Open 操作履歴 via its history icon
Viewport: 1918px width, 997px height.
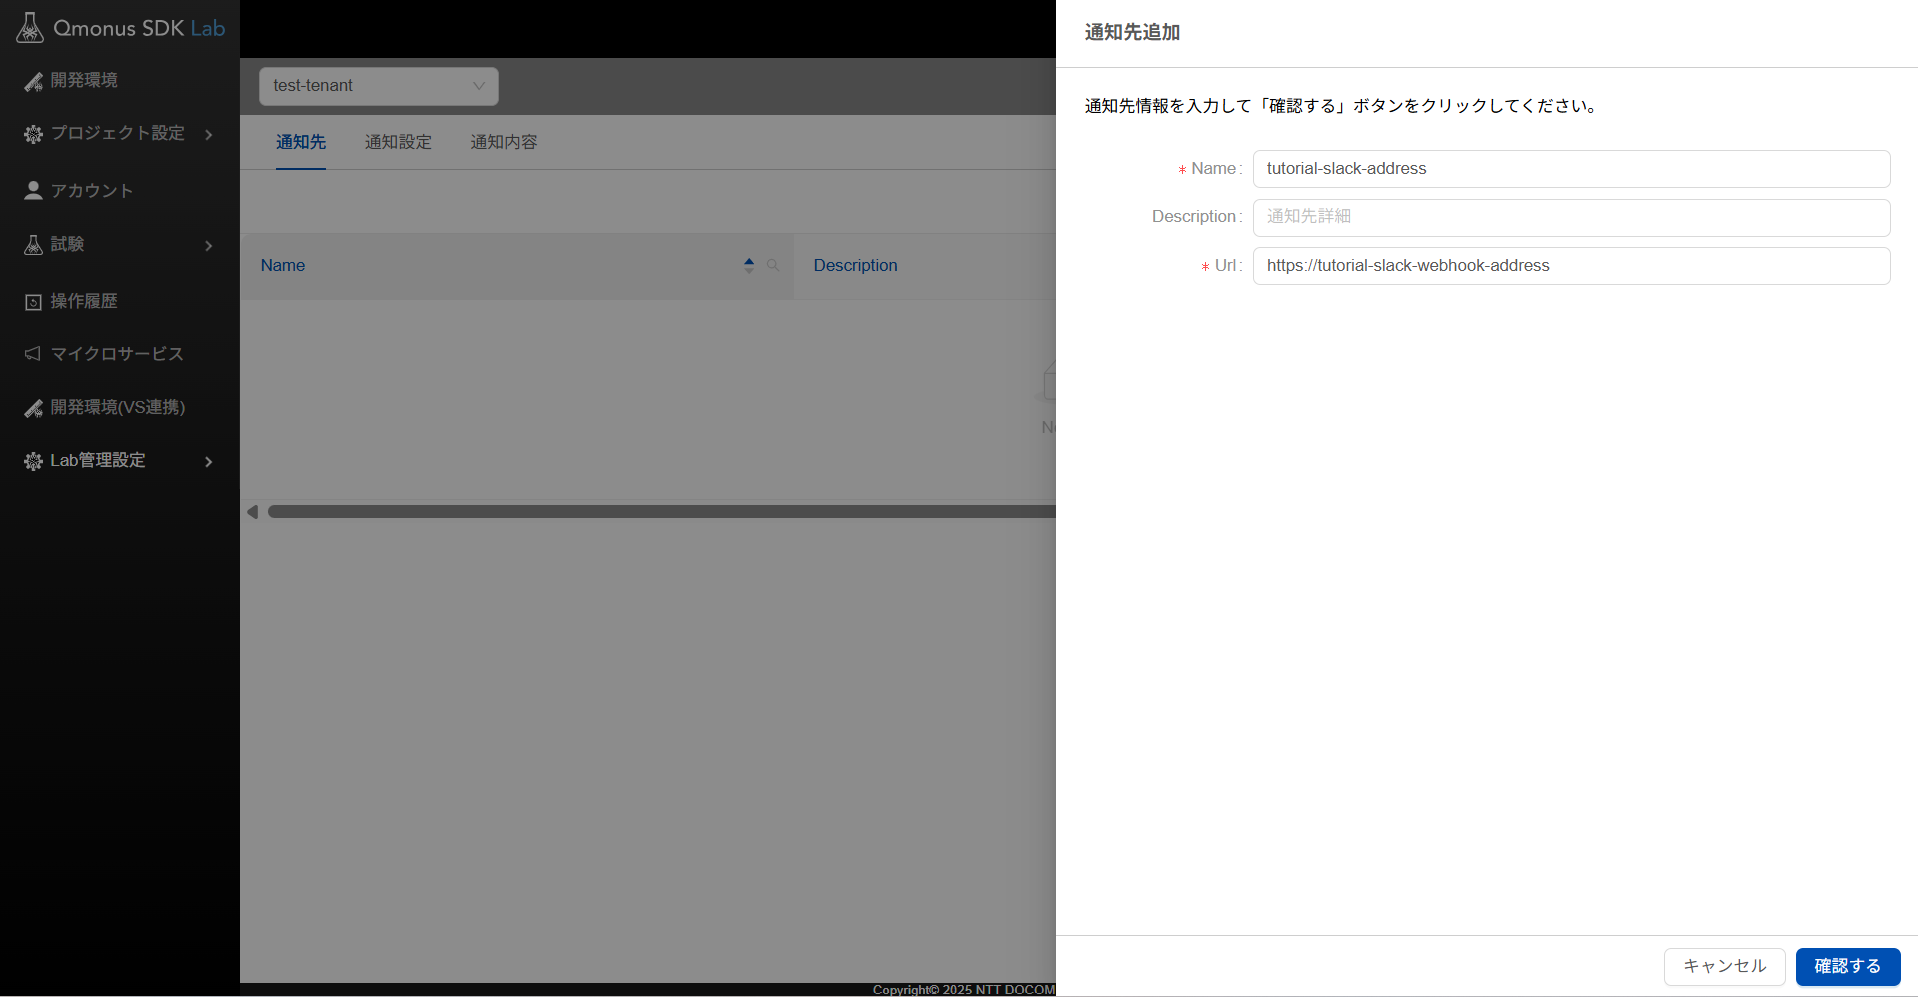33,302
